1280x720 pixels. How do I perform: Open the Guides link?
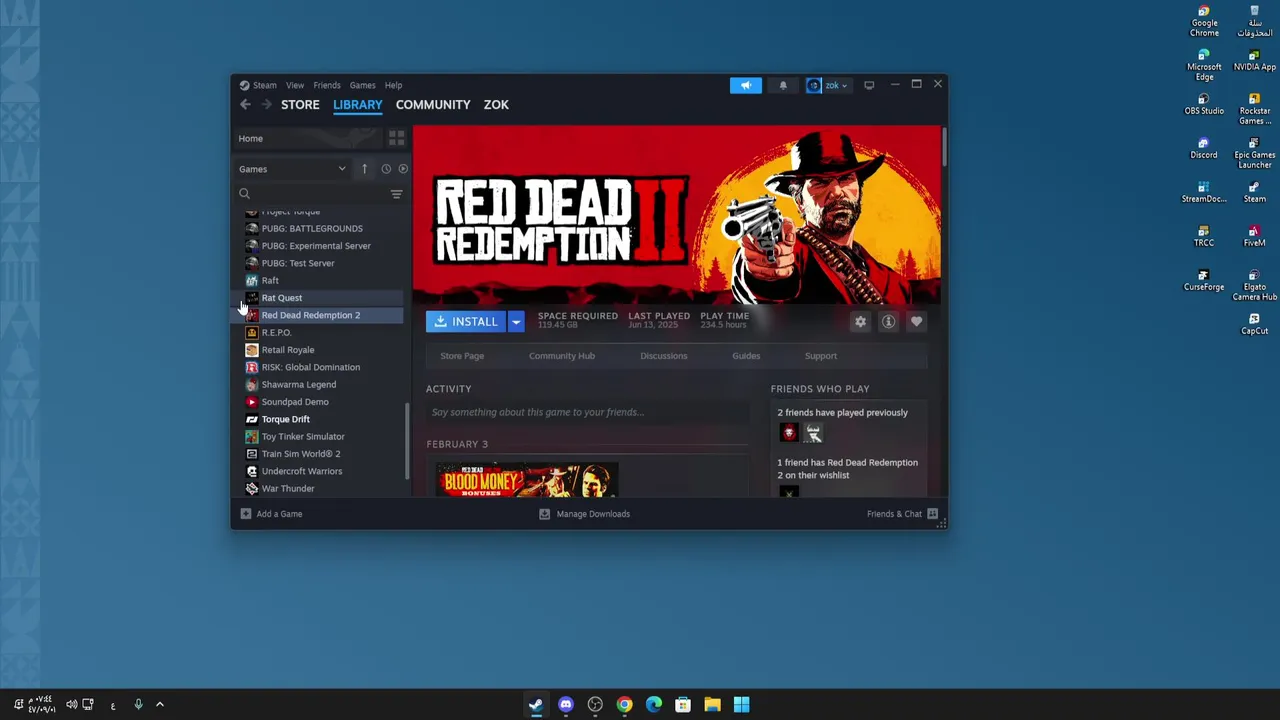(x=746, y=356)
